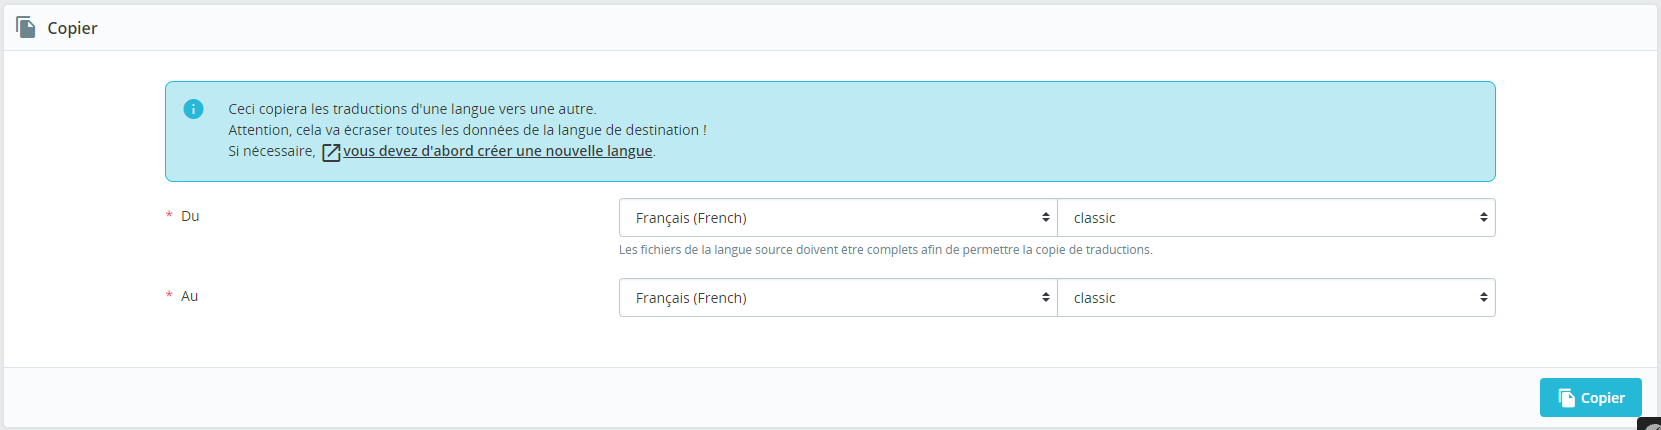Click the source language help text

[885, 250]
